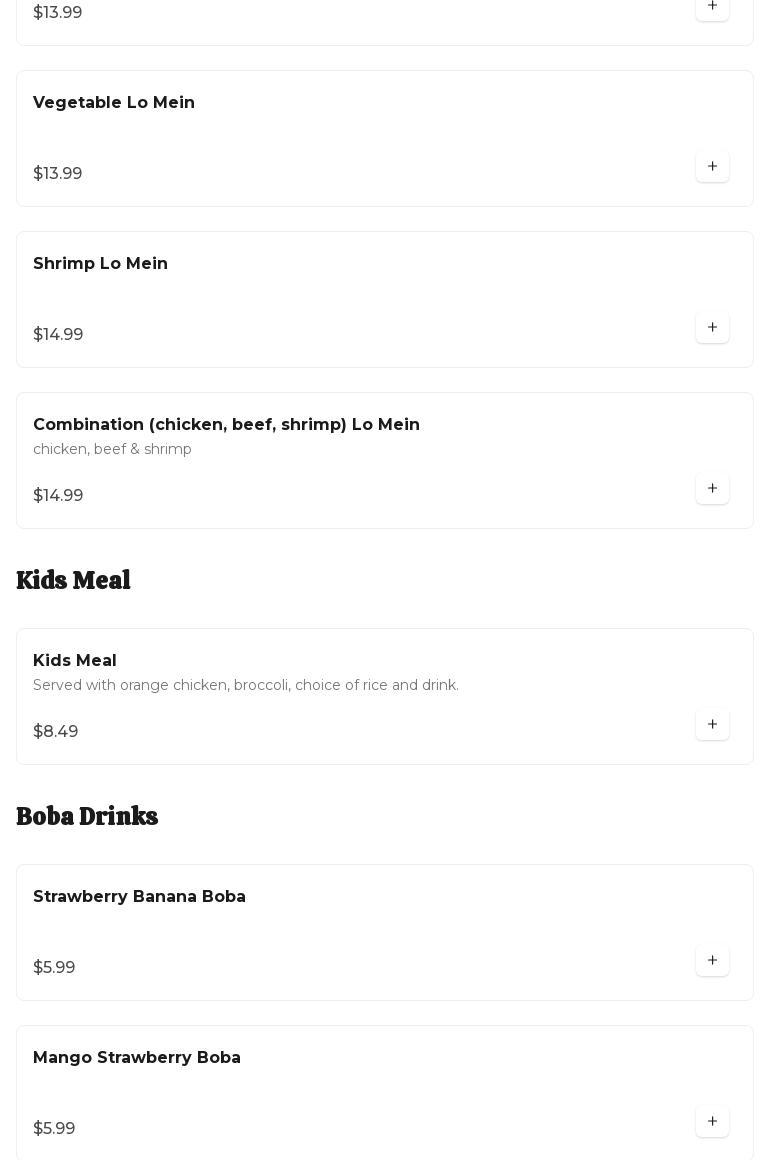Click the Strawberry Banana Boba $5.99 price
The image size is (770, 1160).
pyautogui.click(x=54, y=968)
